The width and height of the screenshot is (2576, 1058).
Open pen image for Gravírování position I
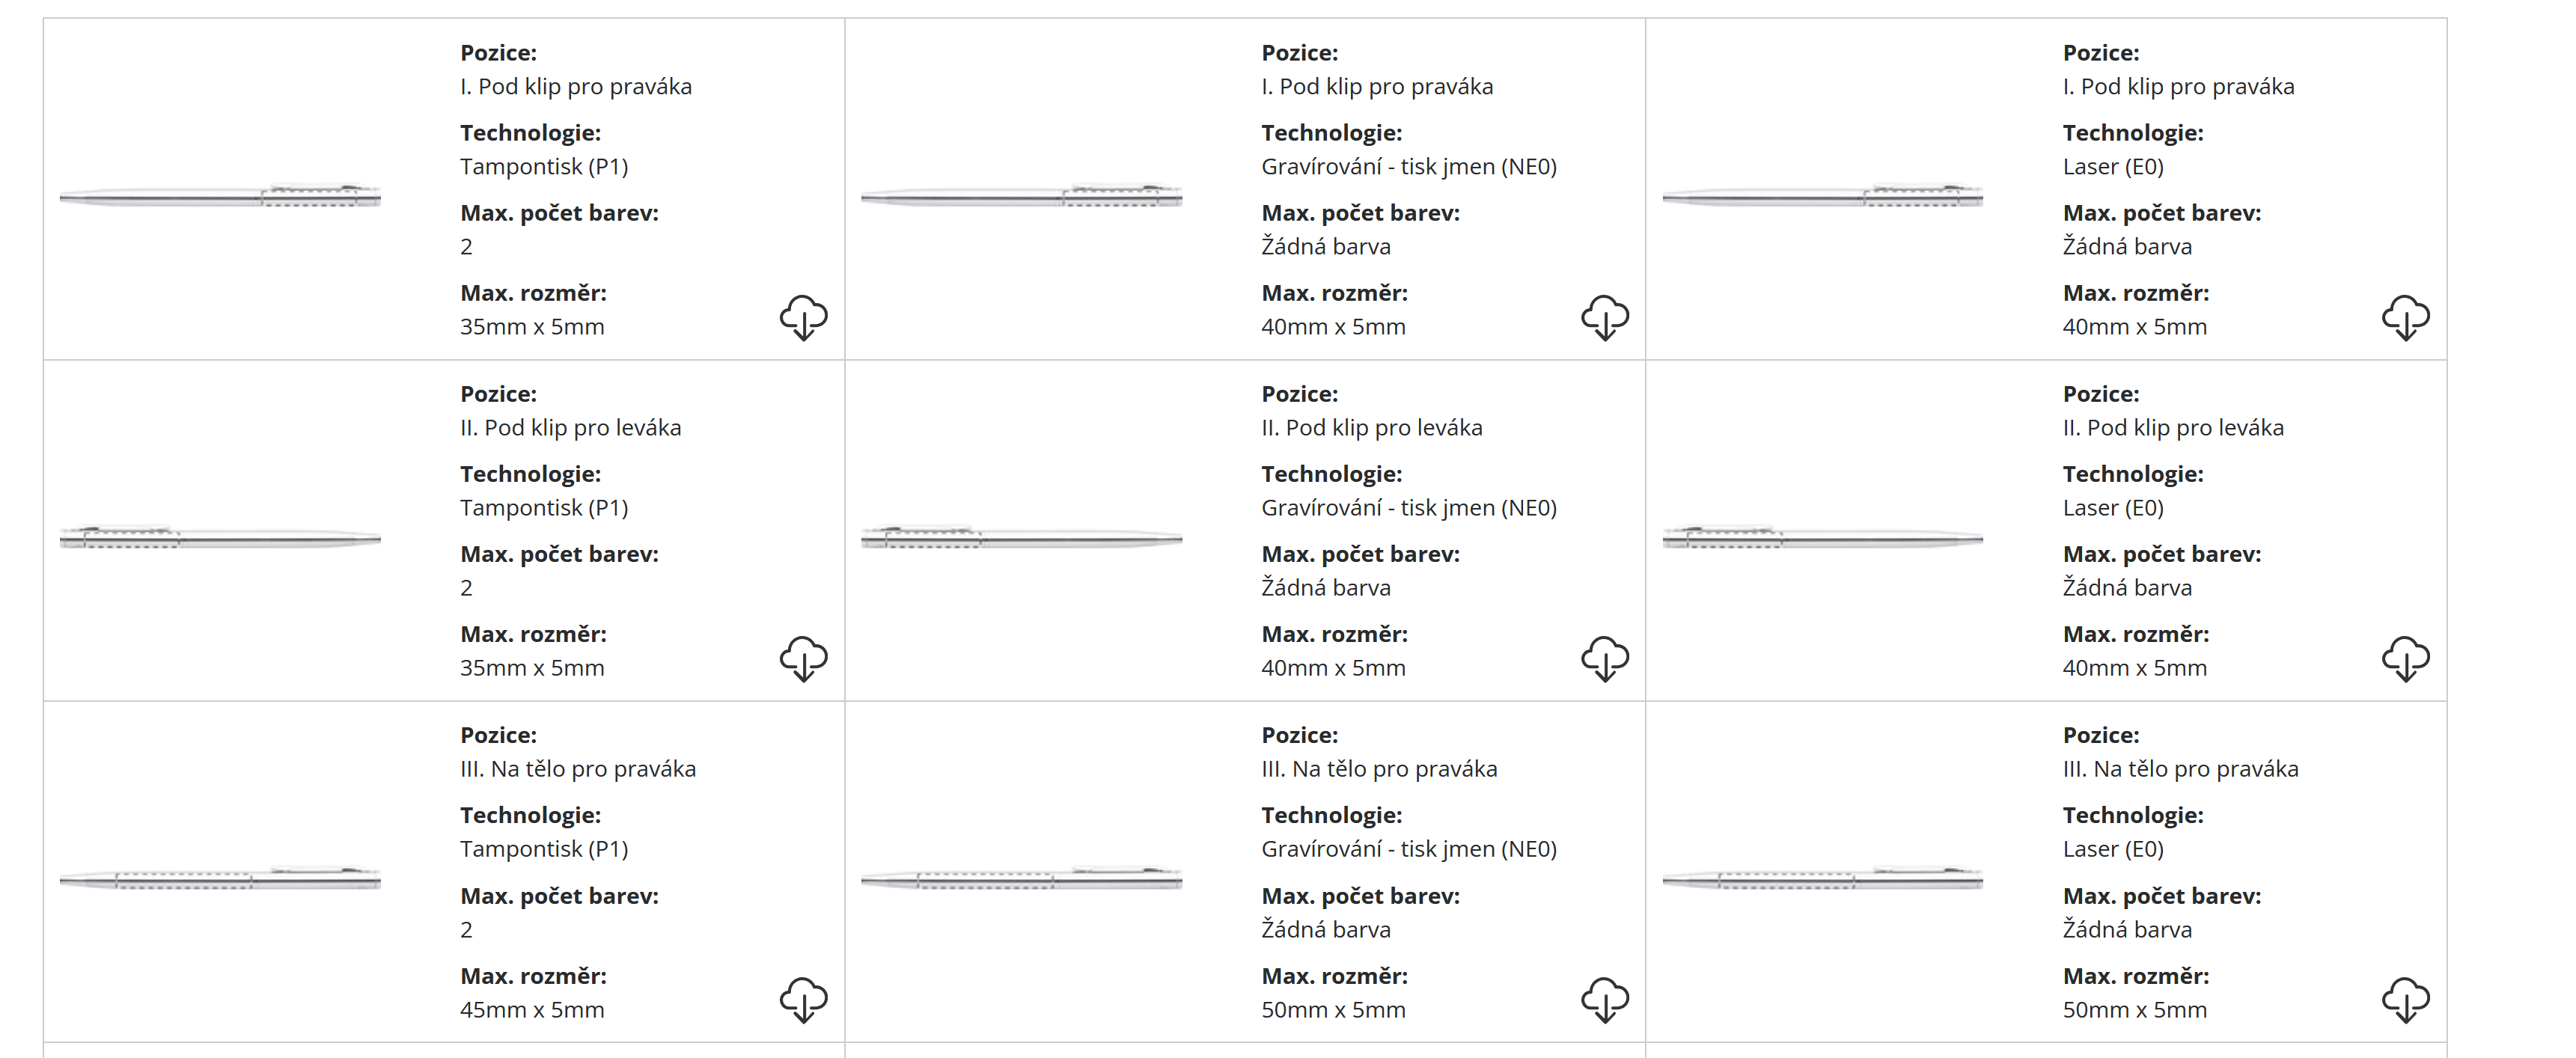pyautogui.click(x=1021, y=196)
